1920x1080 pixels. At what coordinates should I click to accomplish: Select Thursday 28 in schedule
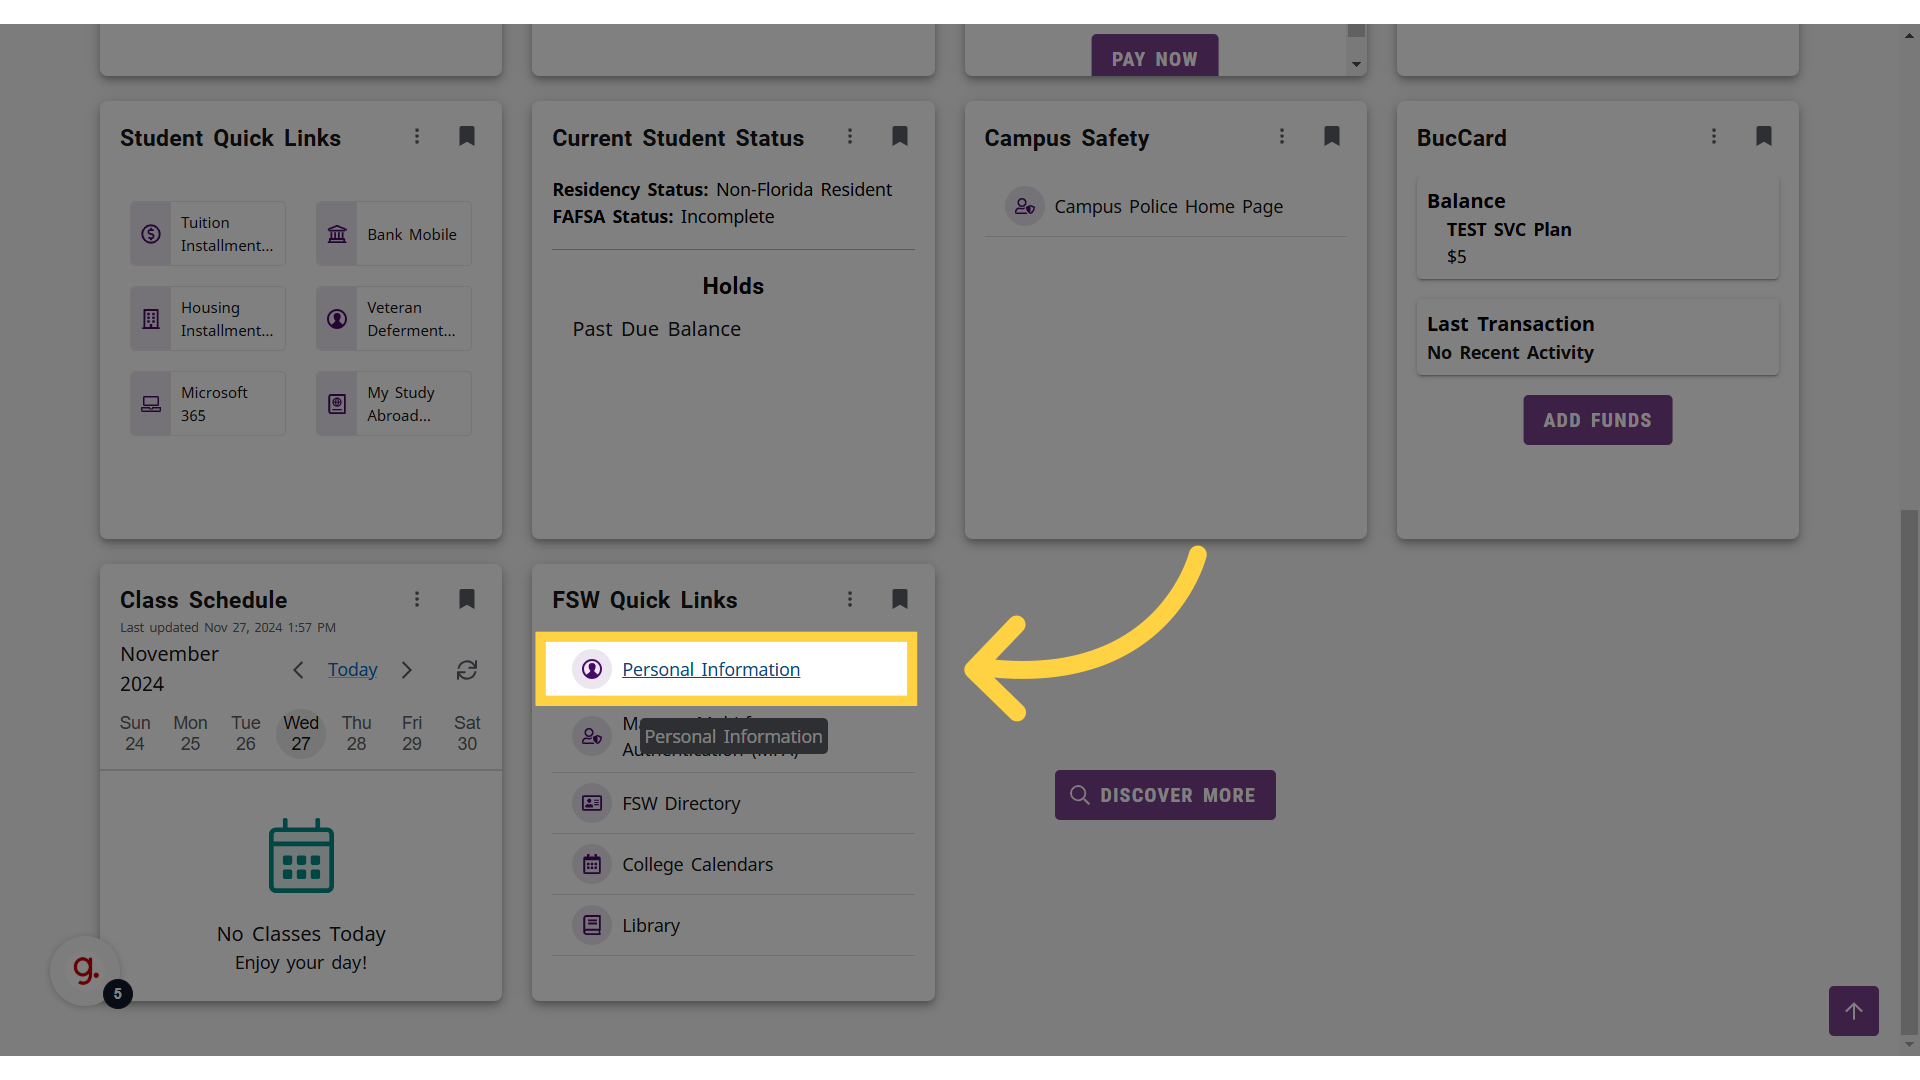357,733
